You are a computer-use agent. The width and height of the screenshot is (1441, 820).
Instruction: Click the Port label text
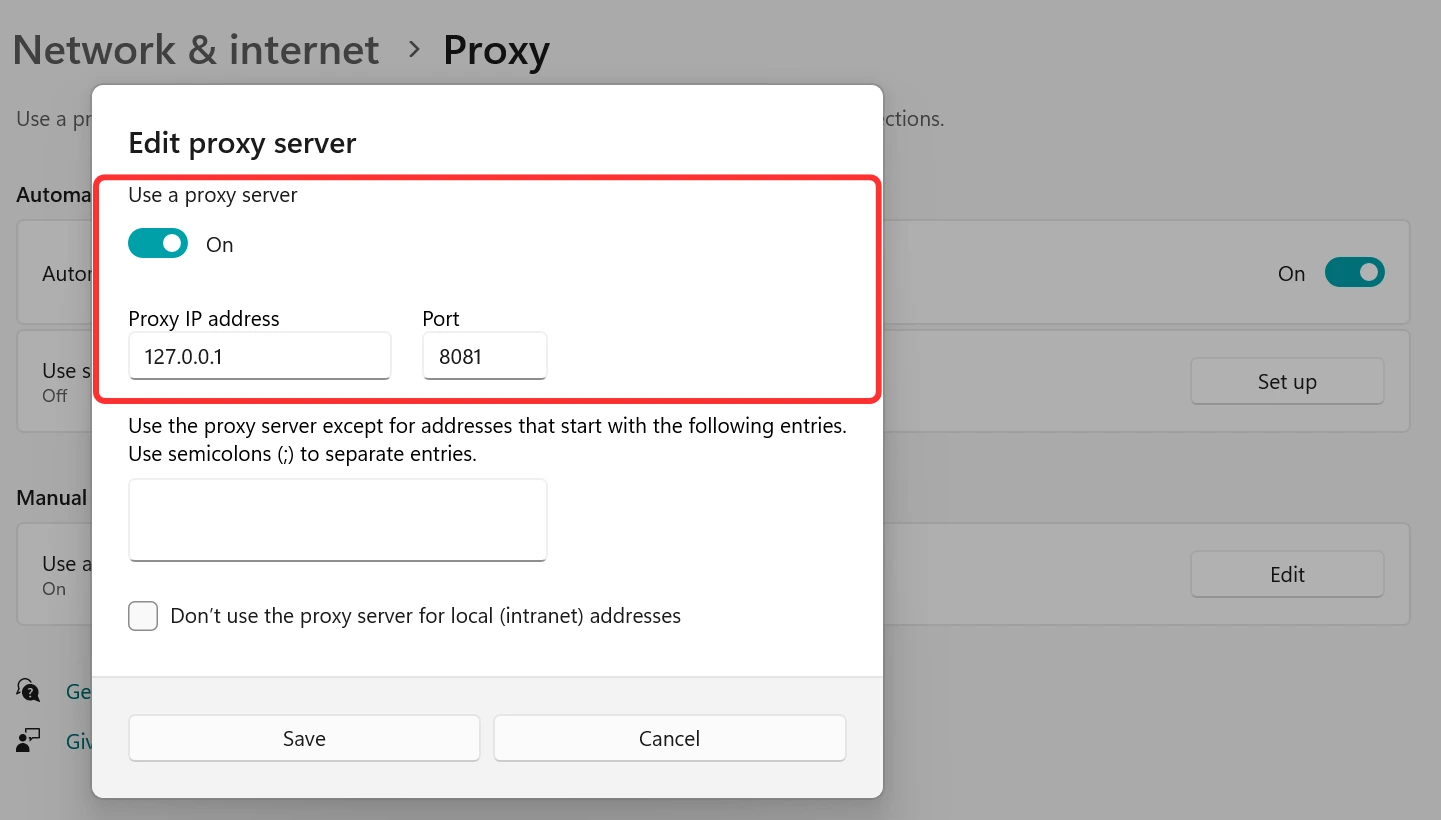tap(441, 318)
